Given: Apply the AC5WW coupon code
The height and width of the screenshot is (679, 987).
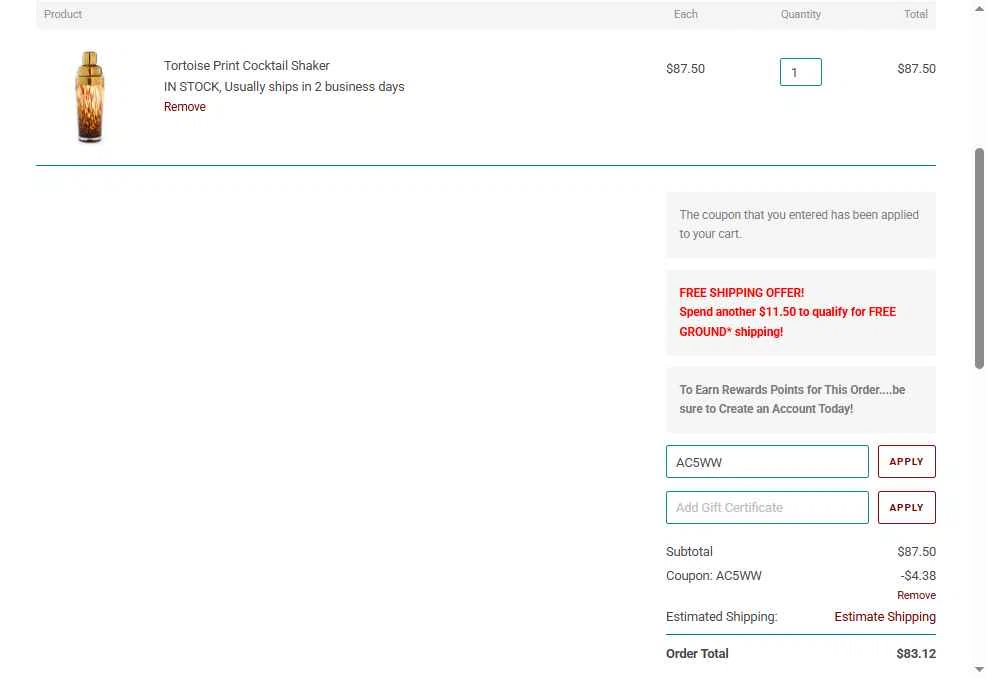Looking at the screenshot, I should (906, 462).
